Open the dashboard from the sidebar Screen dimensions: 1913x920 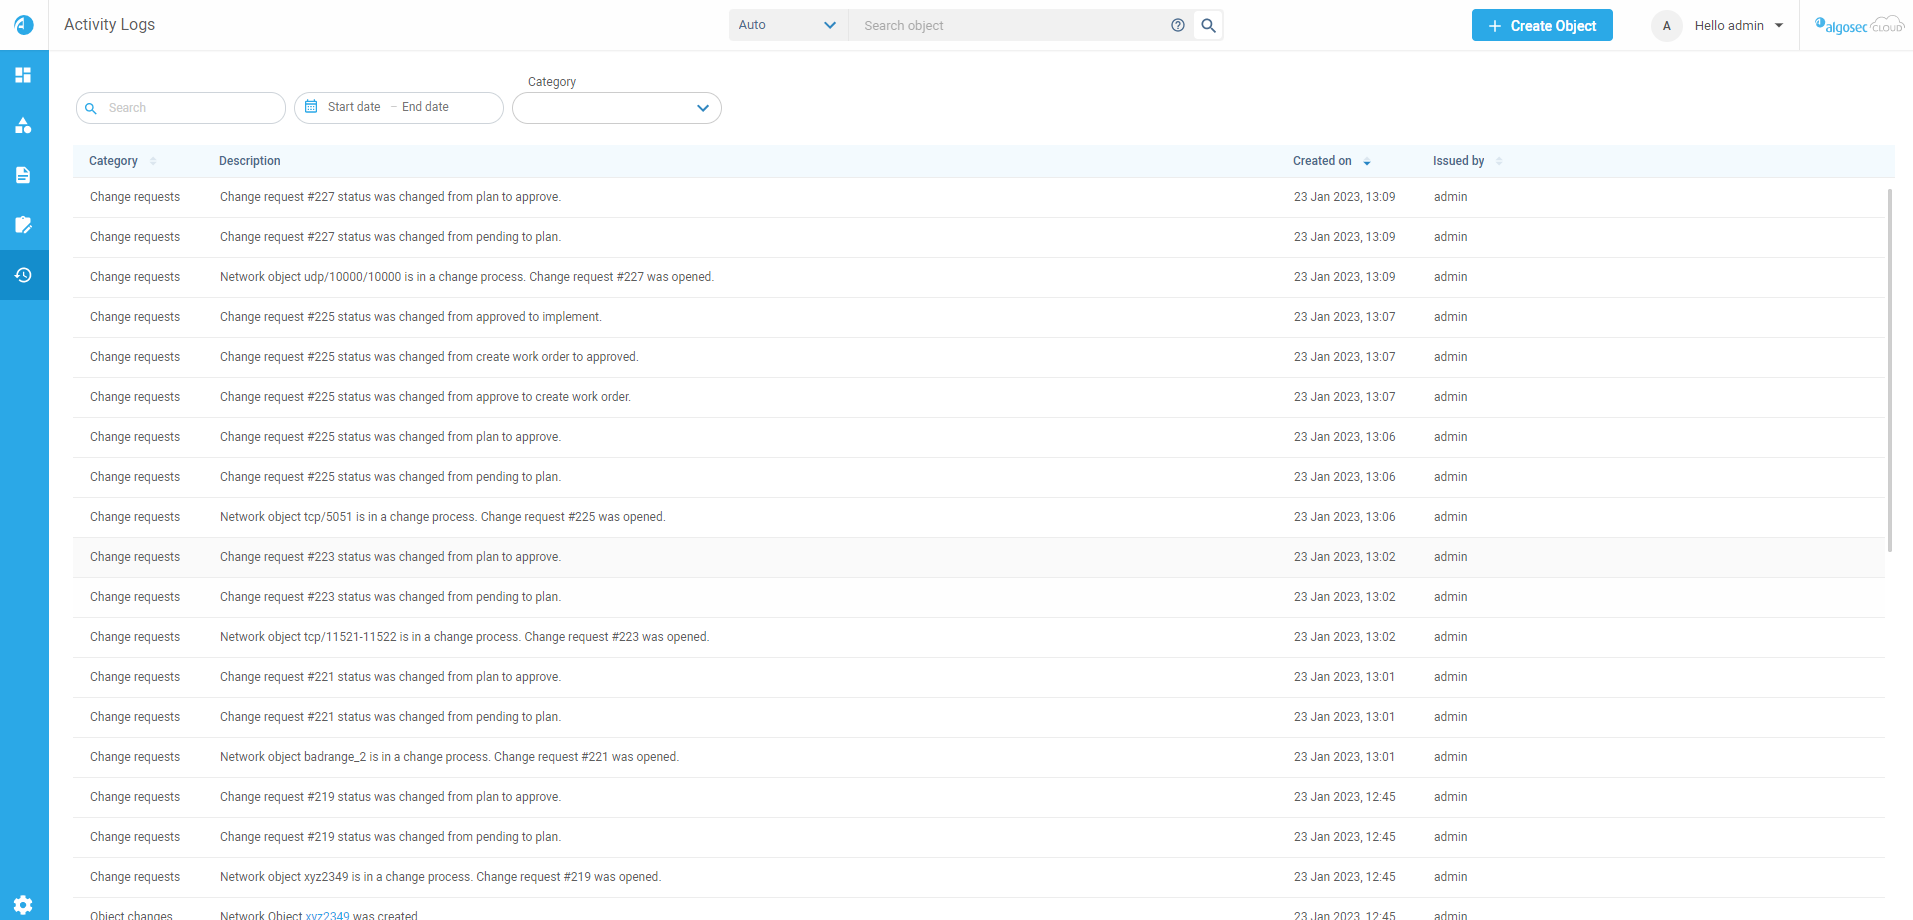pos(23,75)
